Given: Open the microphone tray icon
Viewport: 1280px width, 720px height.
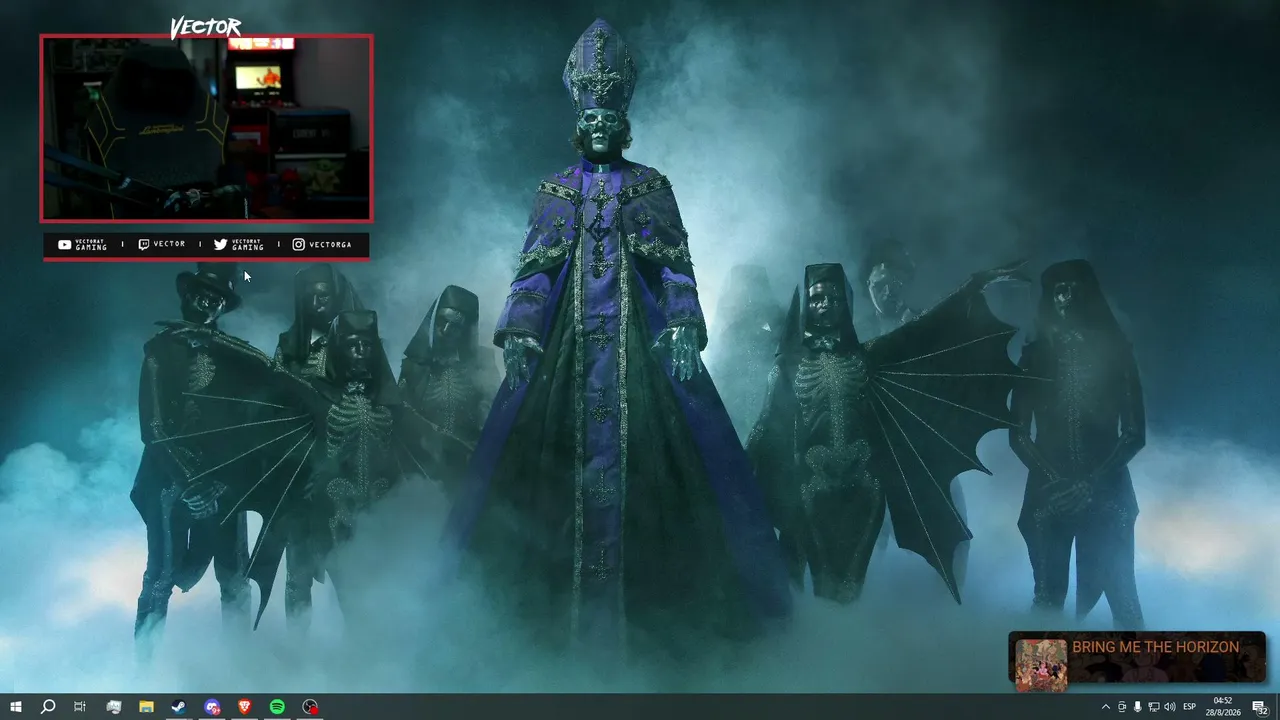Looking at the screenshot, I should 1138,707.
